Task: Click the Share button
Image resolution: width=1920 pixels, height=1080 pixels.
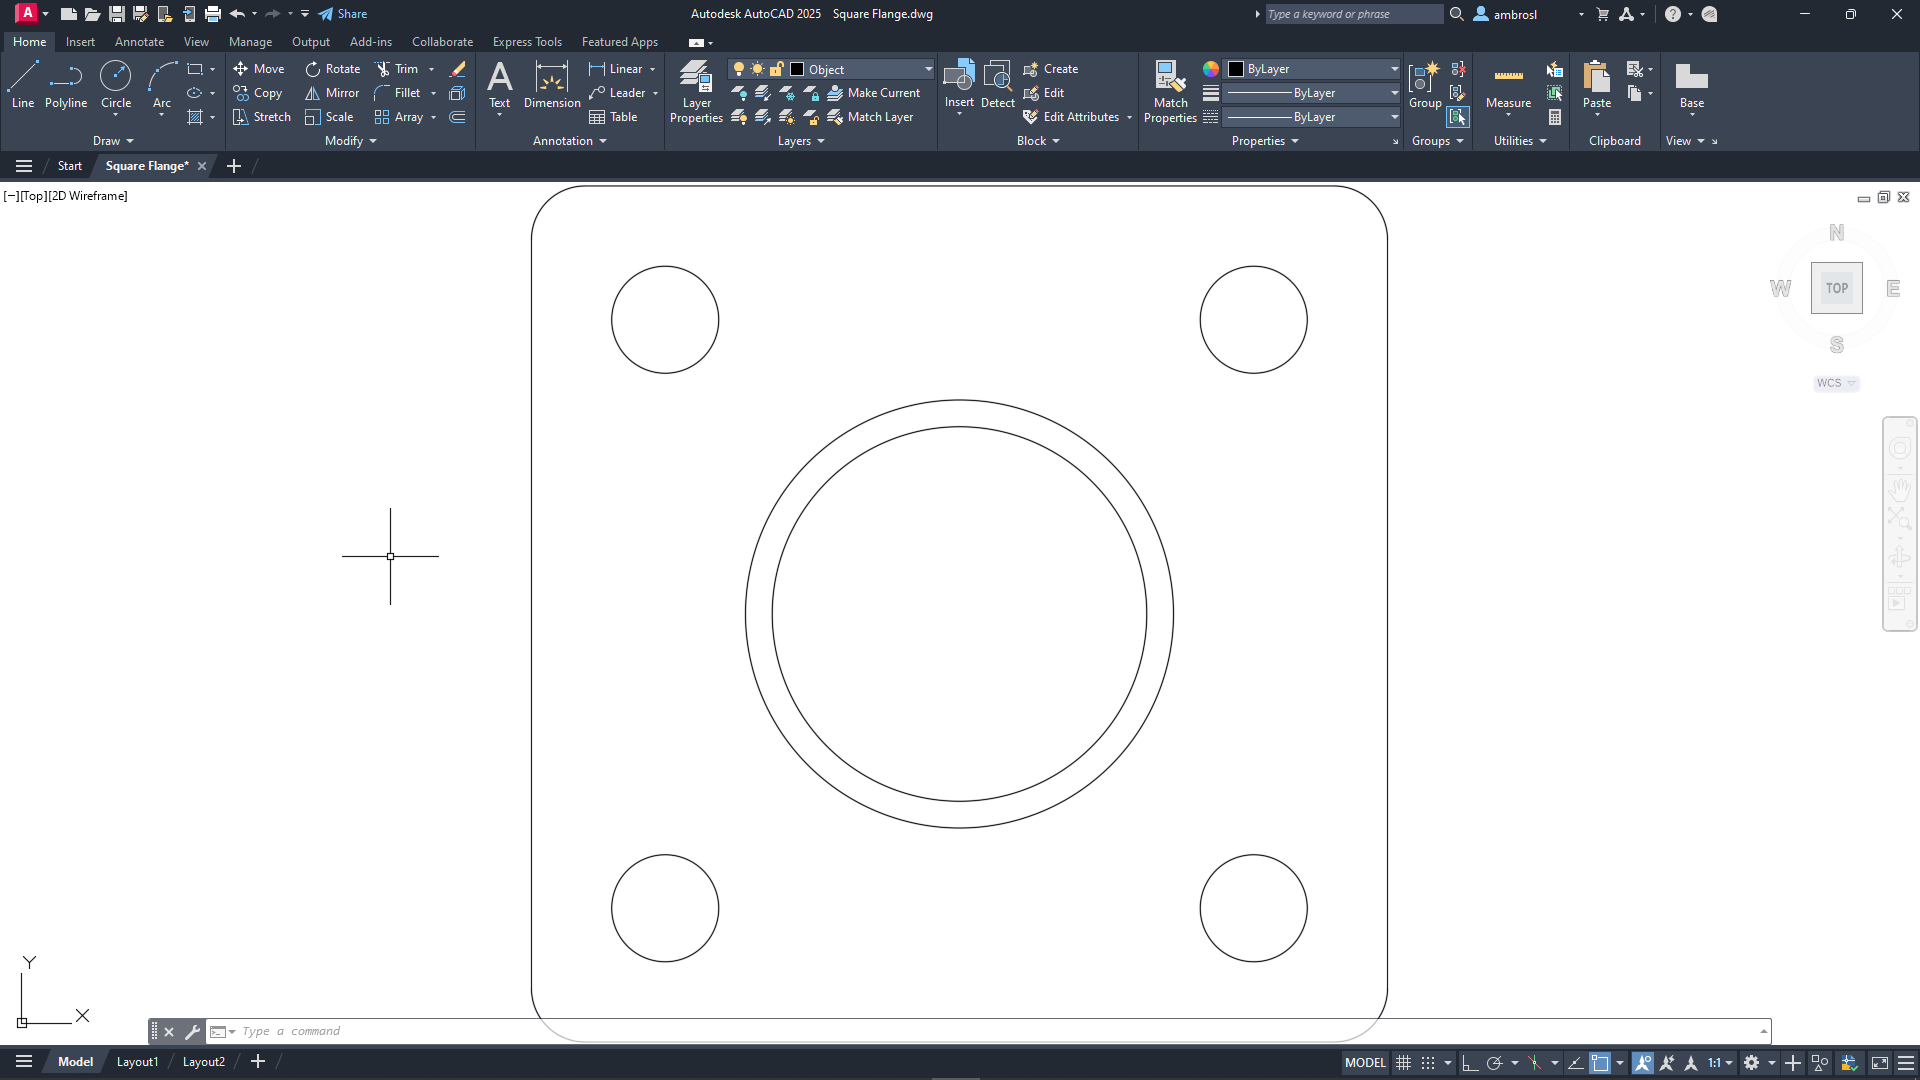Action: point(343,14)
